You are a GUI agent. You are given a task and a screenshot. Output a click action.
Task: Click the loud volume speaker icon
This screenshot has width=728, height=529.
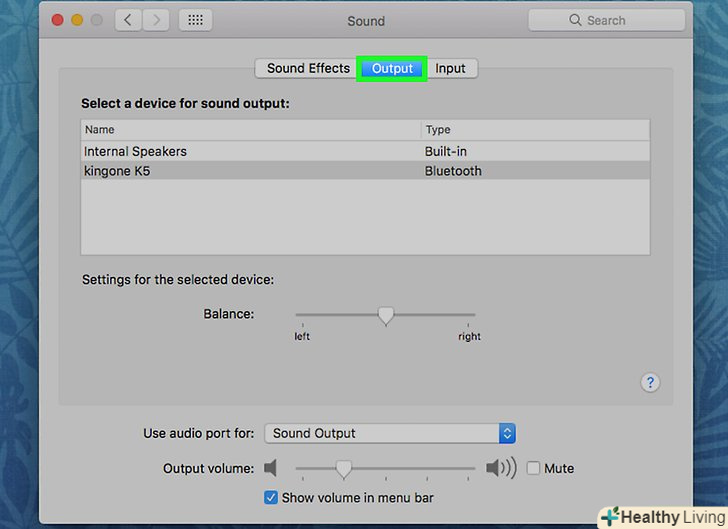(x=501, y=468)
